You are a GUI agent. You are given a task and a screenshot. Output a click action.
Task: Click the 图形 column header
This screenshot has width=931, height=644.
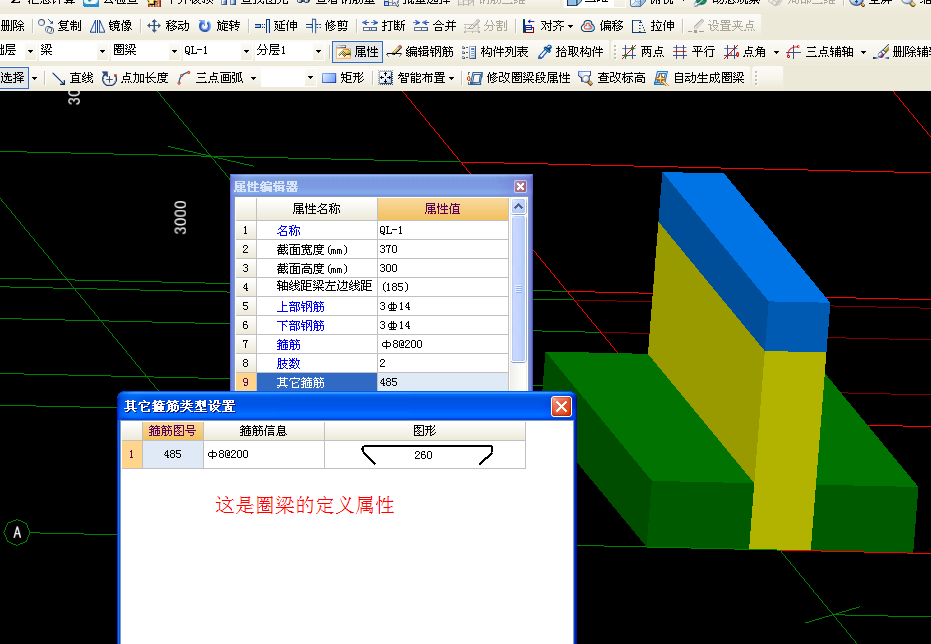(x=425, y=430)
